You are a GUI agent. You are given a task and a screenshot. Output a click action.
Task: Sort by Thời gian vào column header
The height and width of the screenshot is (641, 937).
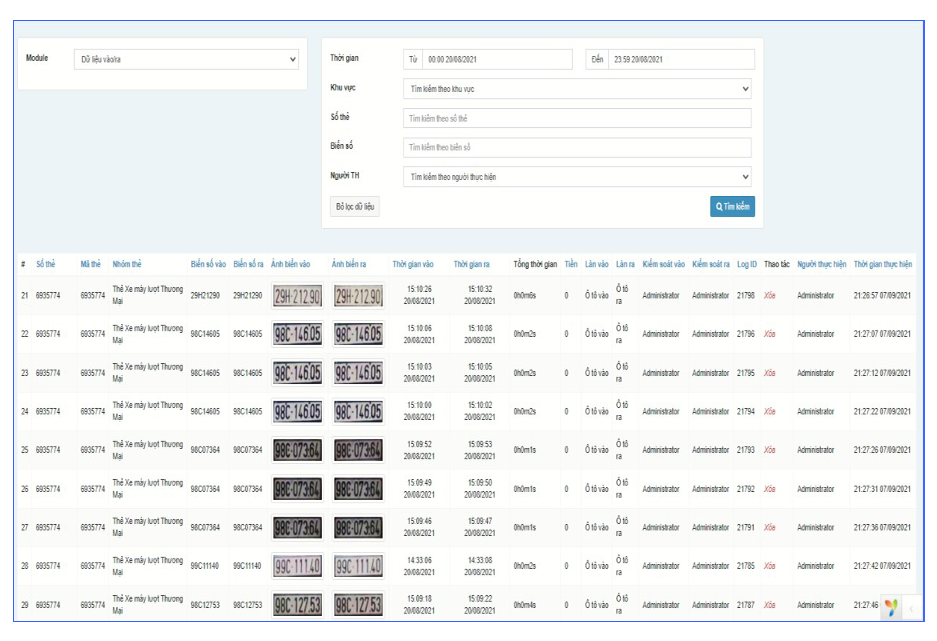412,264
